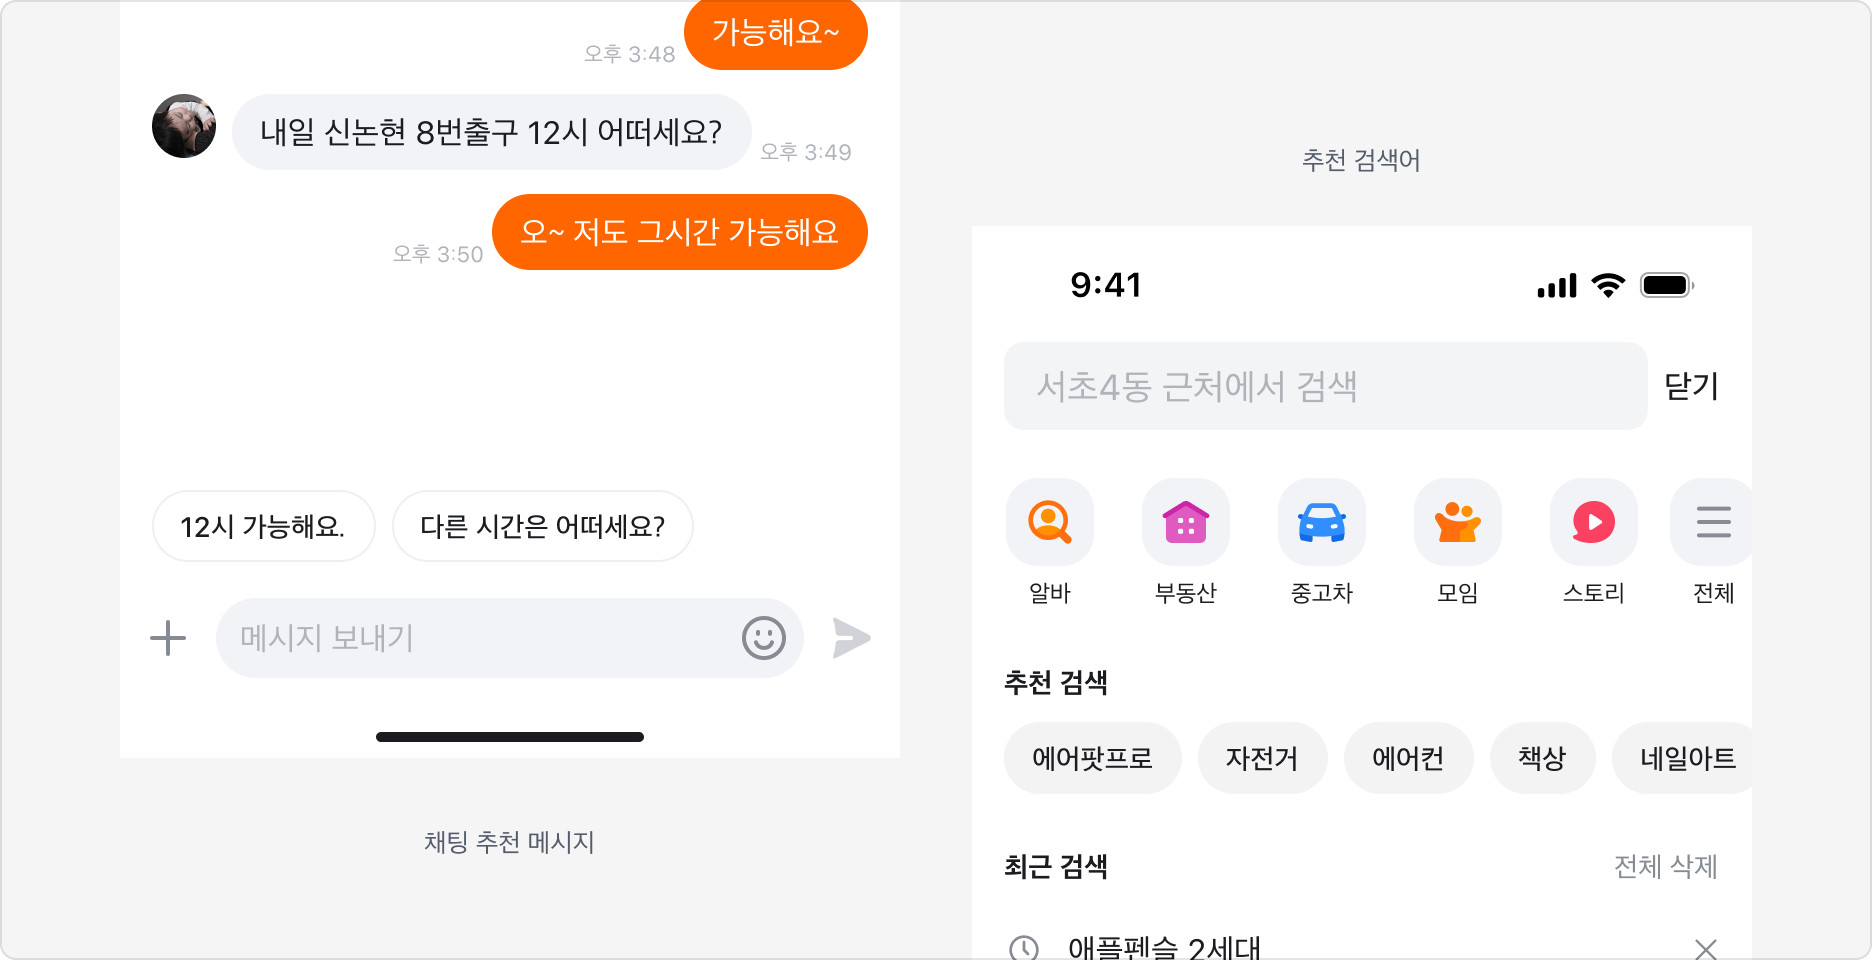Send the message using the send arrow icon
This screenshot has height=960, width=1872.
pos(852,637)
